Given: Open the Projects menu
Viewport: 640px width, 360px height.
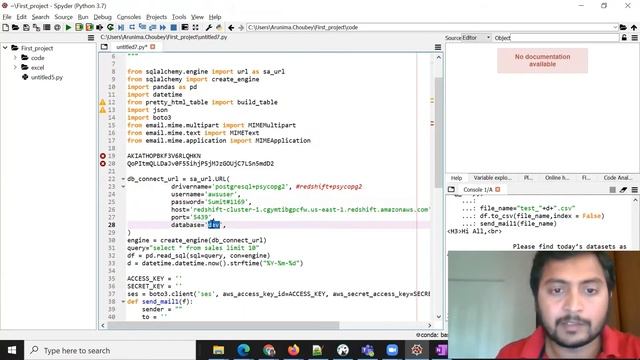Looking at the screenshot, I should (156, 17).
